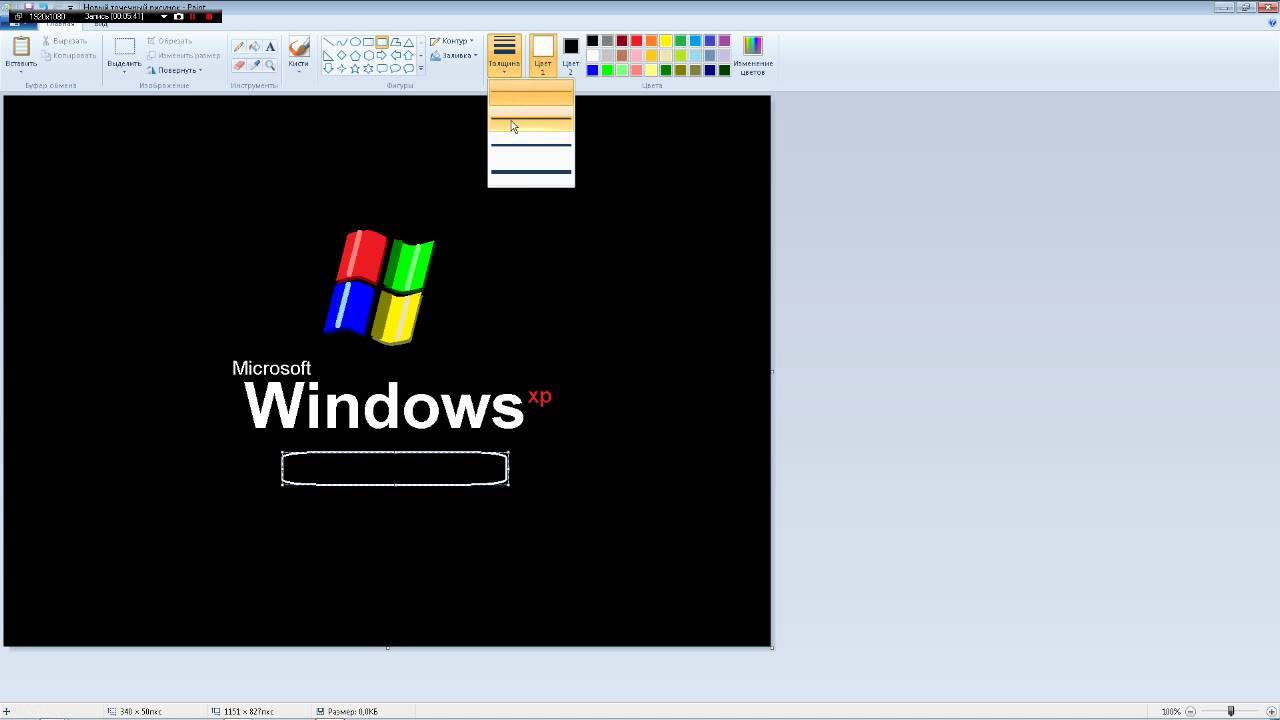Pick the lime green color swatch
Viewport: 1280px width, 720px height.
point(607,70)
